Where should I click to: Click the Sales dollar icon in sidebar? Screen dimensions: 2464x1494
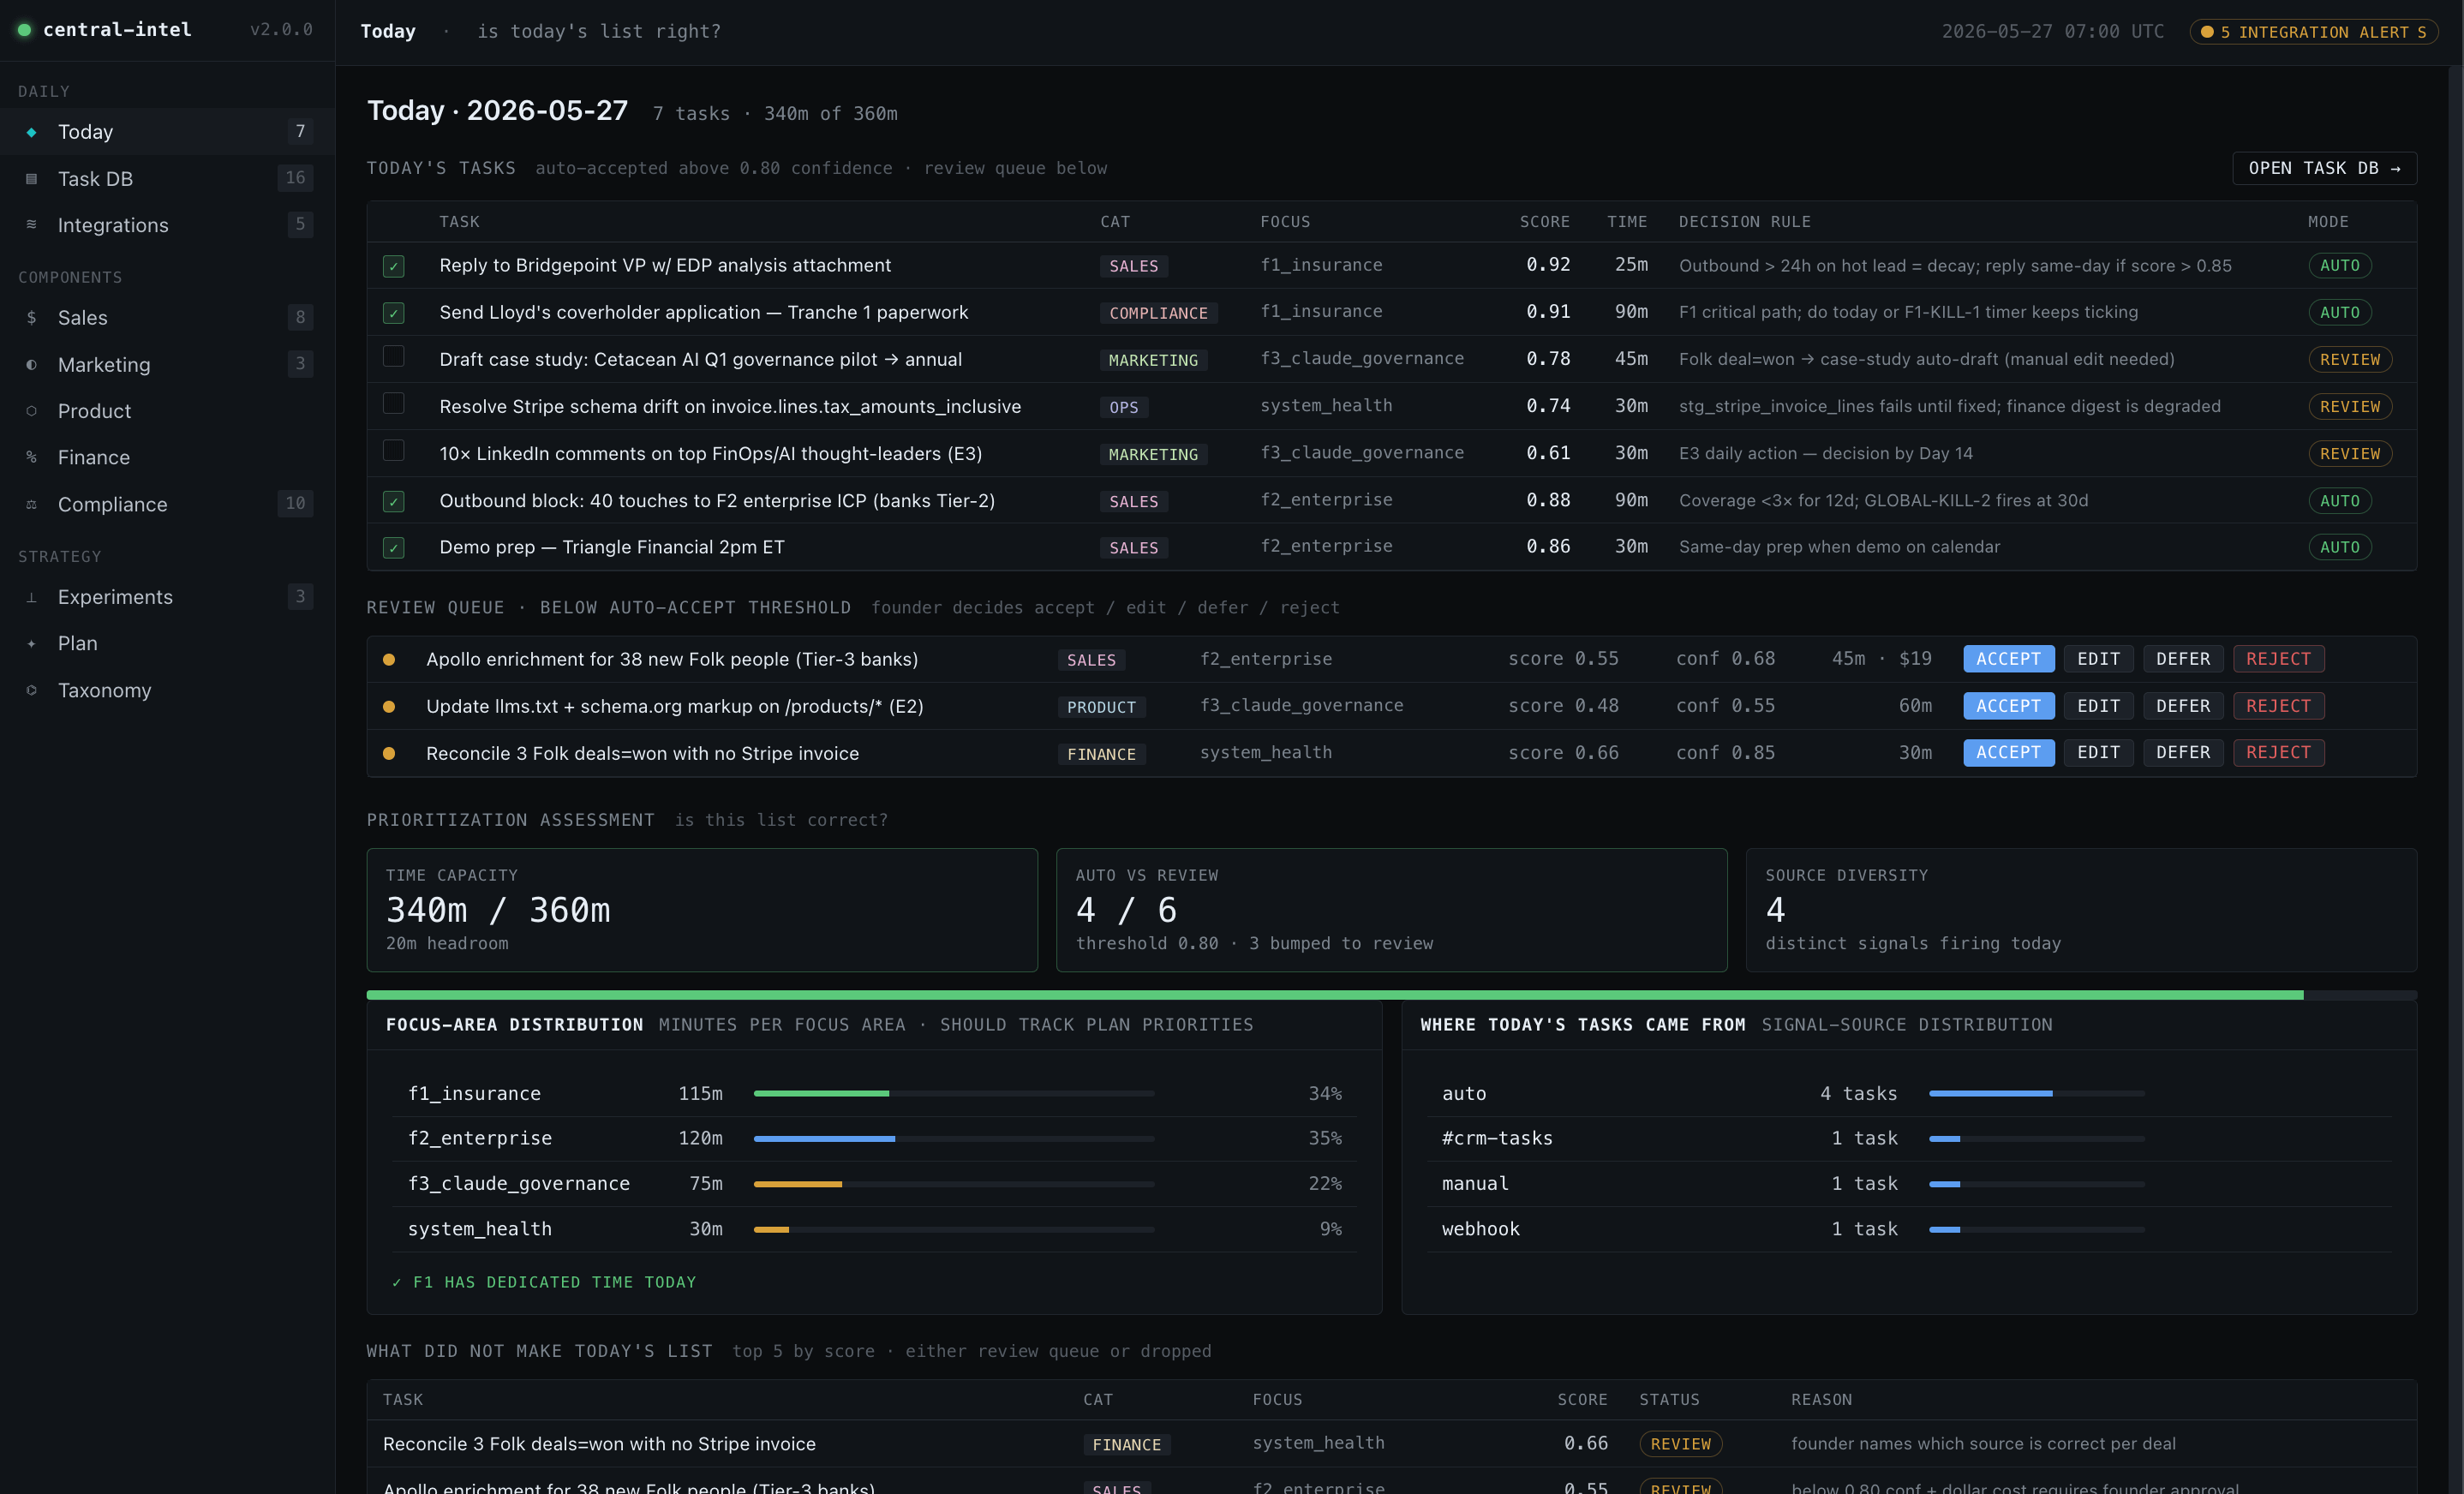point(31,318)
